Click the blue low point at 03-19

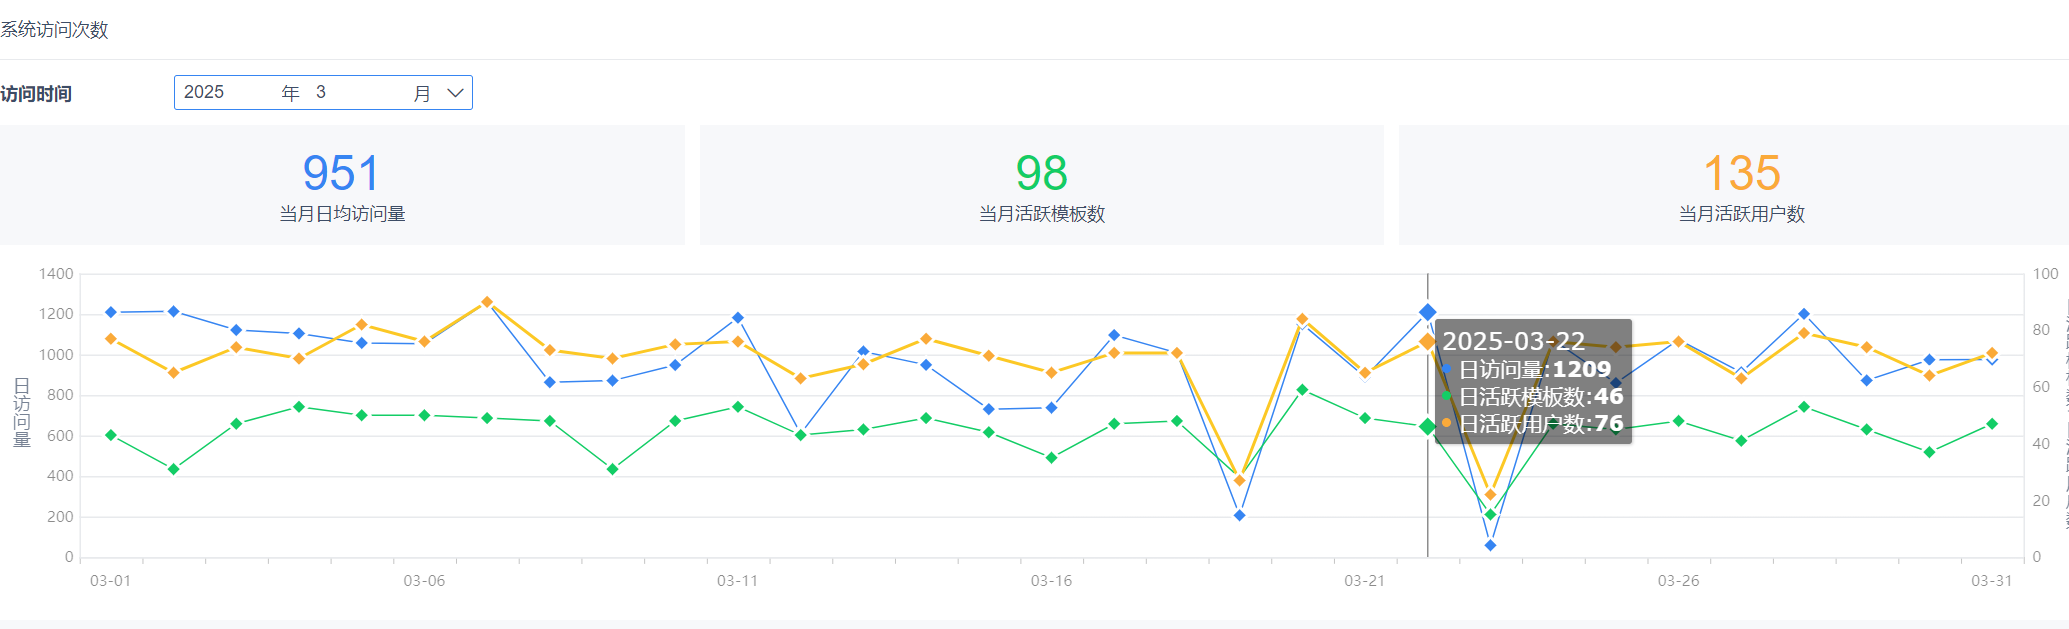(1240, 515)
